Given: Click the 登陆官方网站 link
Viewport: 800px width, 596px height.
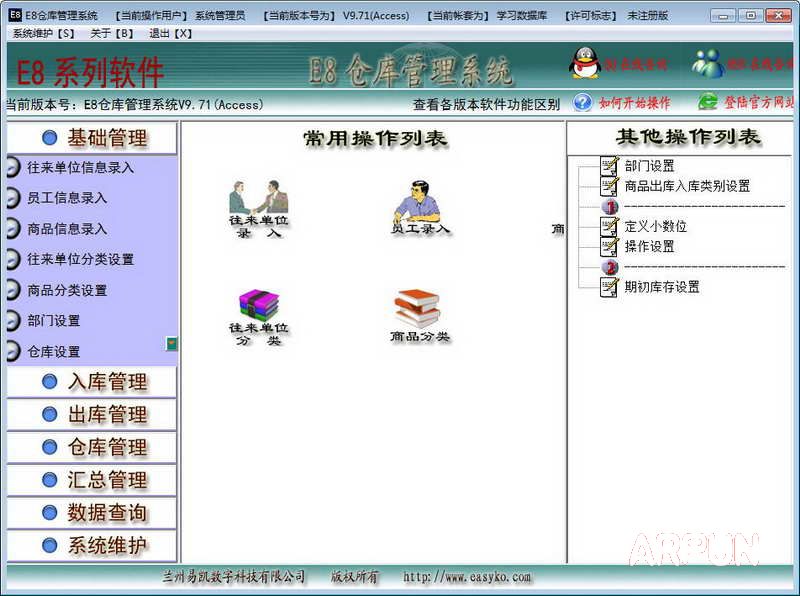Looking at the screenshot, I should tap(759, 103).
